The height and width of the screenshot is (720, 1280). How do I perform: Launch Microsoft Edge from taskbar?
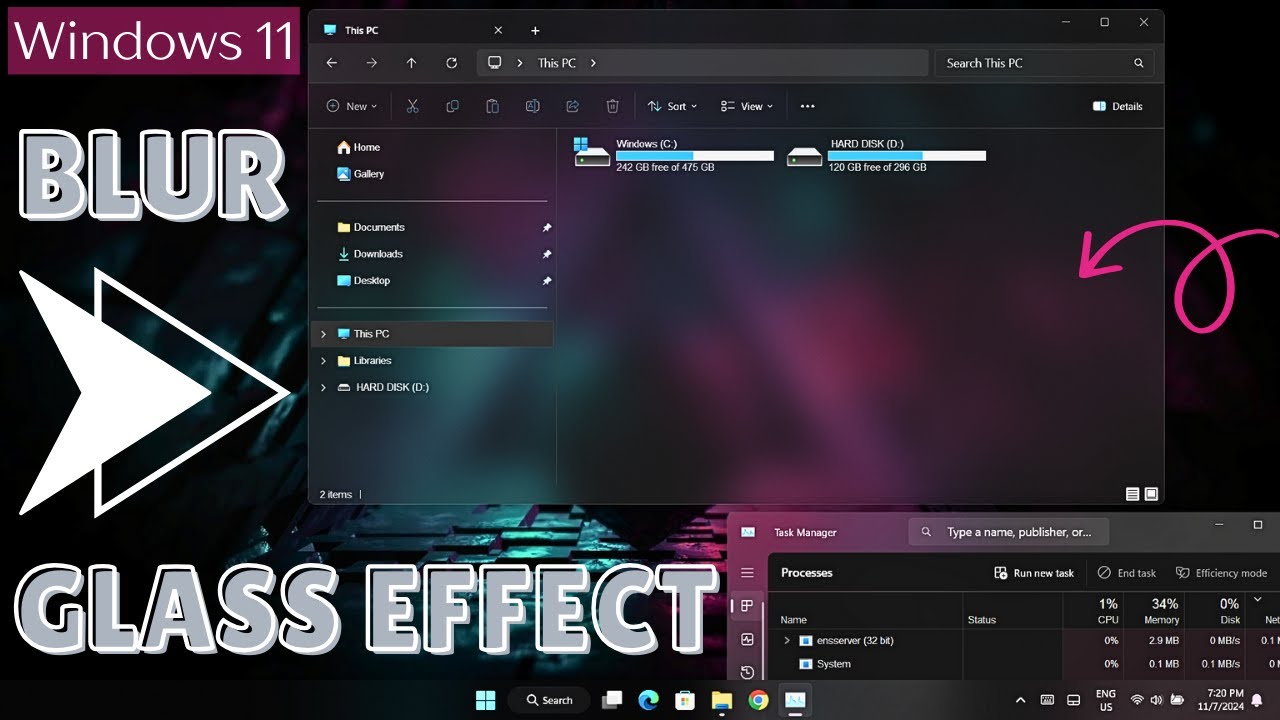tap(649, 700)
